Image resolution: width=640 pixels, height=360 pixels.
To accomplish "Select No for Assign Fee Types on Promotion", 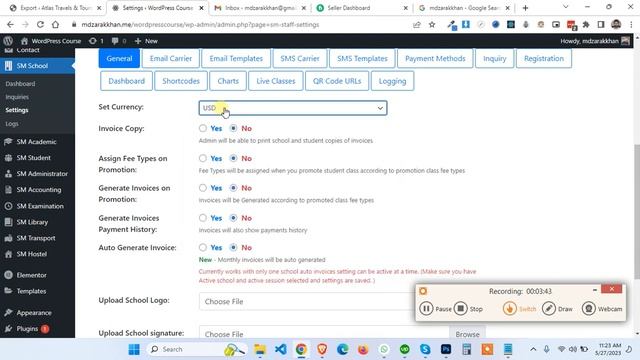I will pyautogui.click(x=233, y=158).
